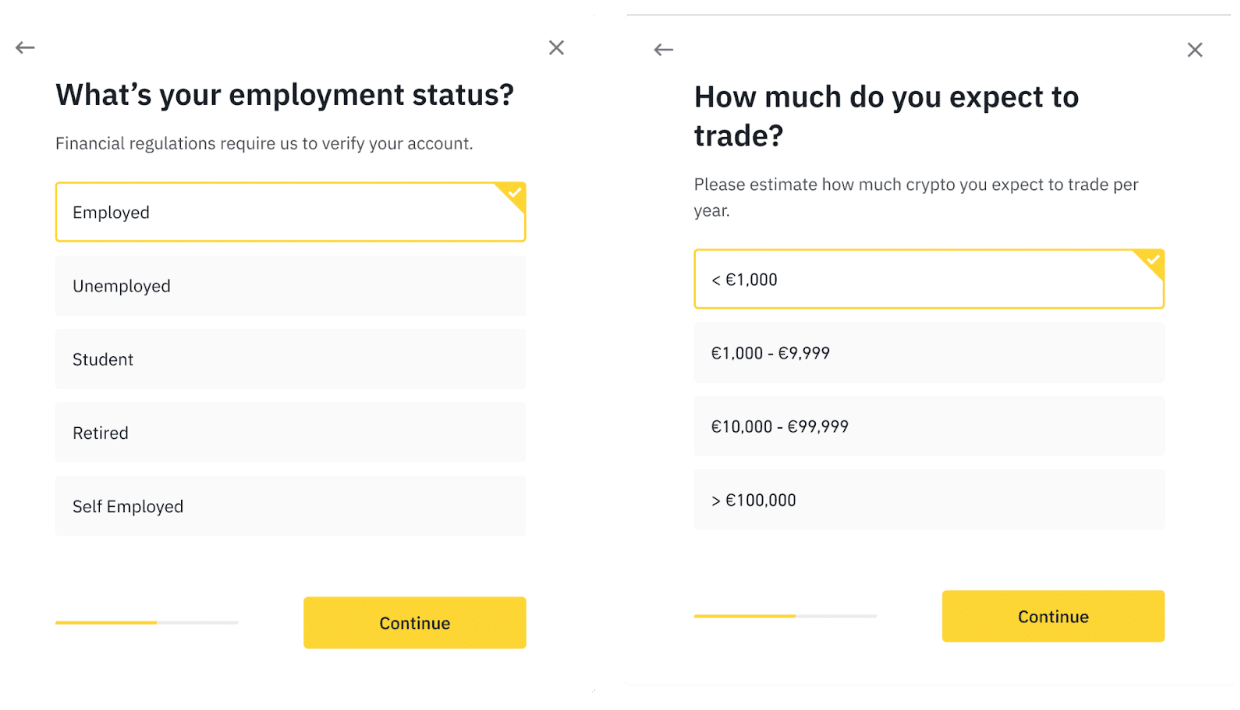Go back from the trade estimate screen

tap(664, 49)
